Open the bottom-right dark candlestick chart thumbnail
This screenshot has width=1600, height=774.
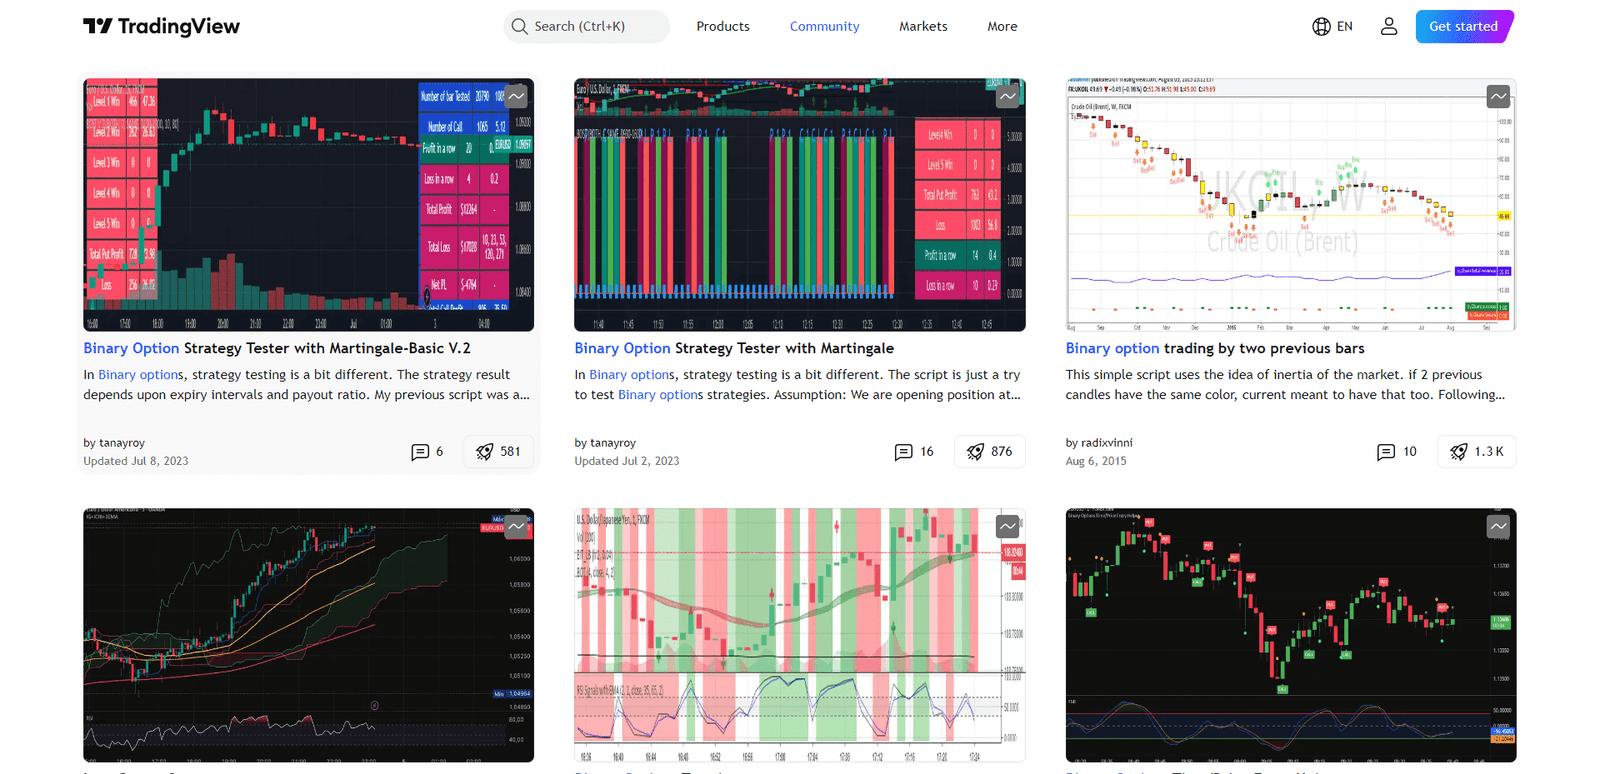(1291, 635)
